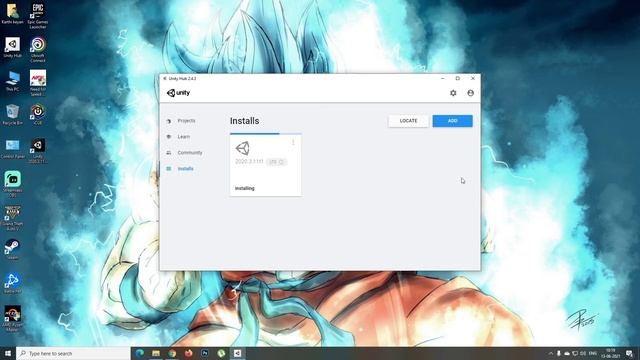This screenshot has width=640, height=360.
Task: Click the Unity Hub taskbar button
Action: (237, 353)
